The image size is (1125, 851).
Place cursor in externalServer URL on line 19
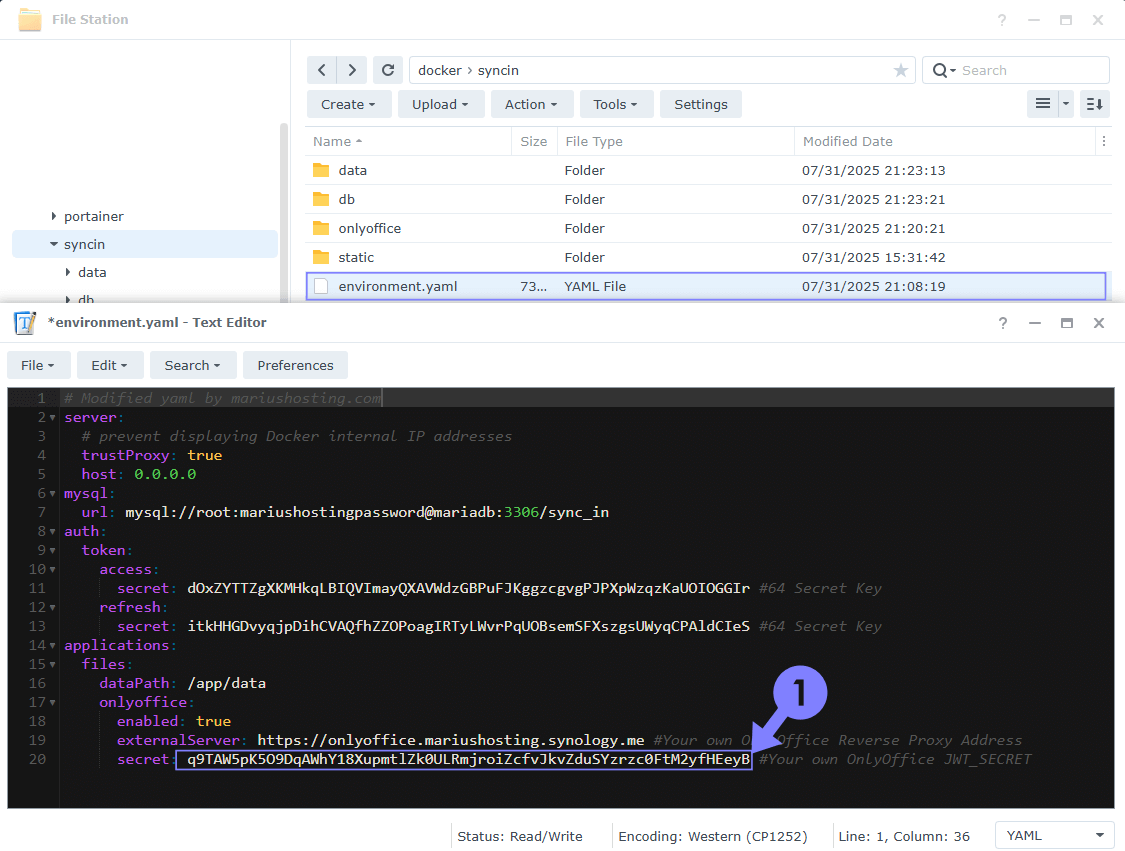point(451,740)
